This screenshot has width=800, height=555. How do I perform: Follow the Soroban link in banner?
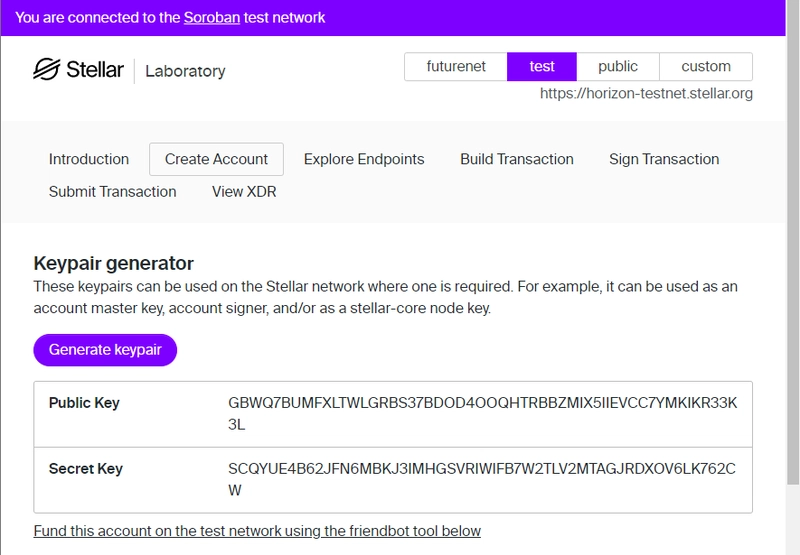(x=212, y=18)
